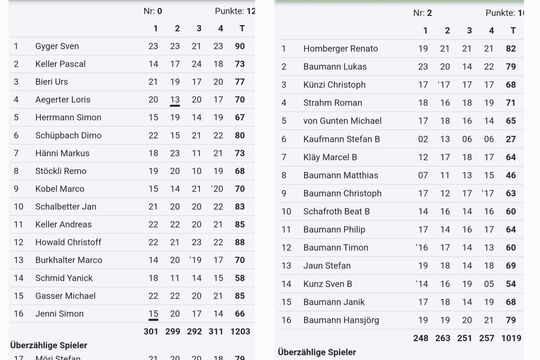Viewport: 540px width, 360px height.
Task: Click Howald Christoff's total score 88
Action: pos(240,242)
